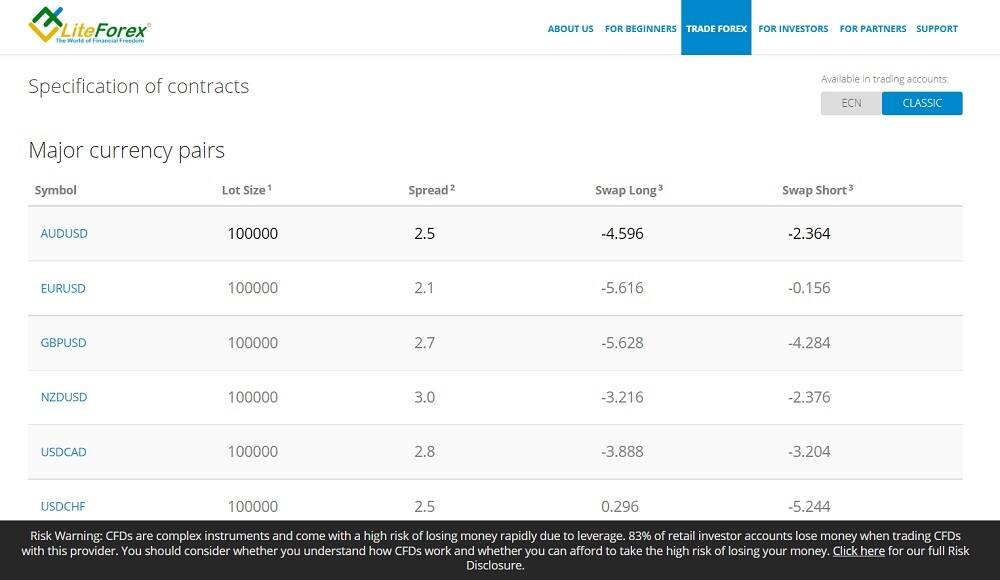Click 'Available in trading accounts' label

click(885, 79)
